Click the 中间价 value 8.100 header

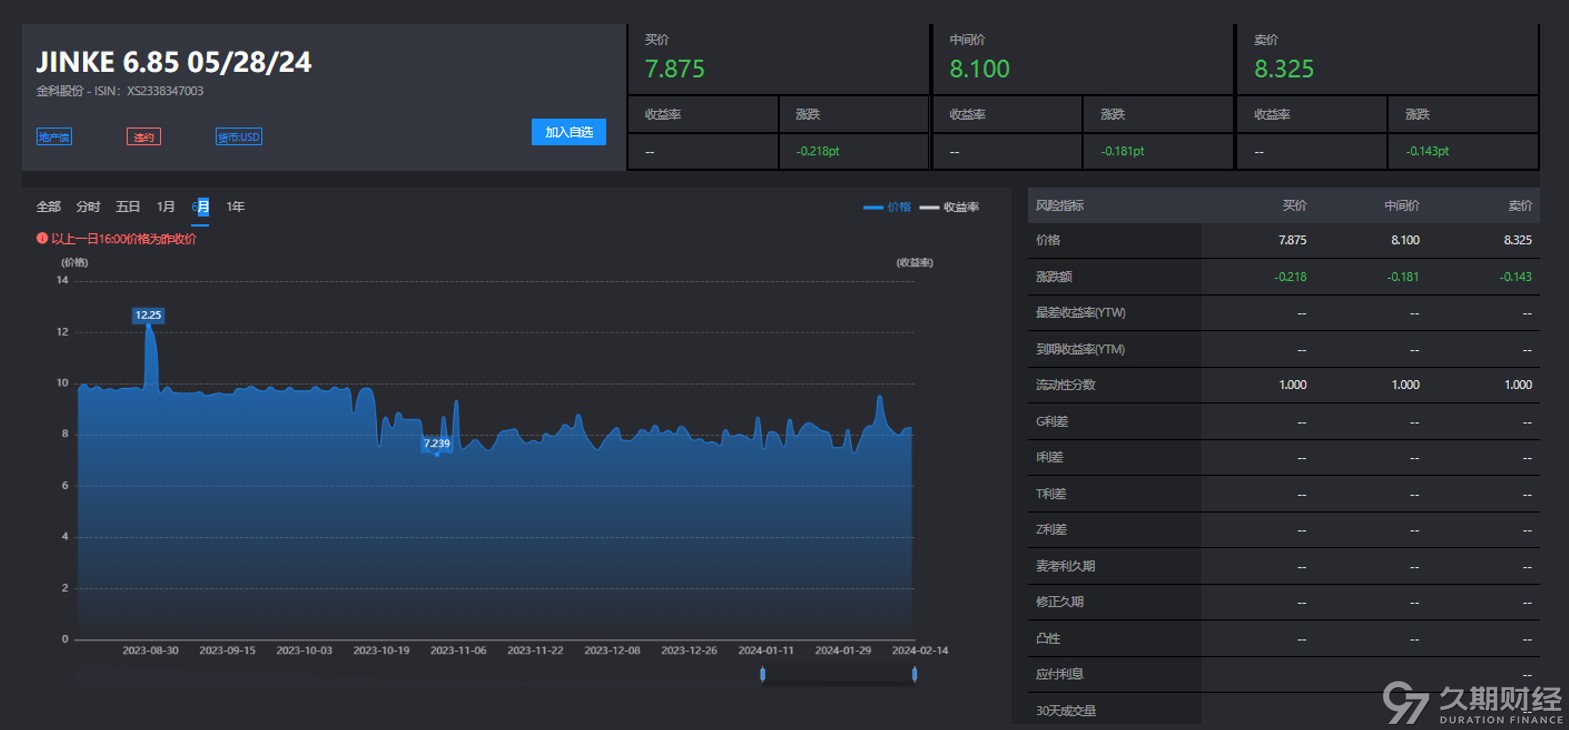980,69
